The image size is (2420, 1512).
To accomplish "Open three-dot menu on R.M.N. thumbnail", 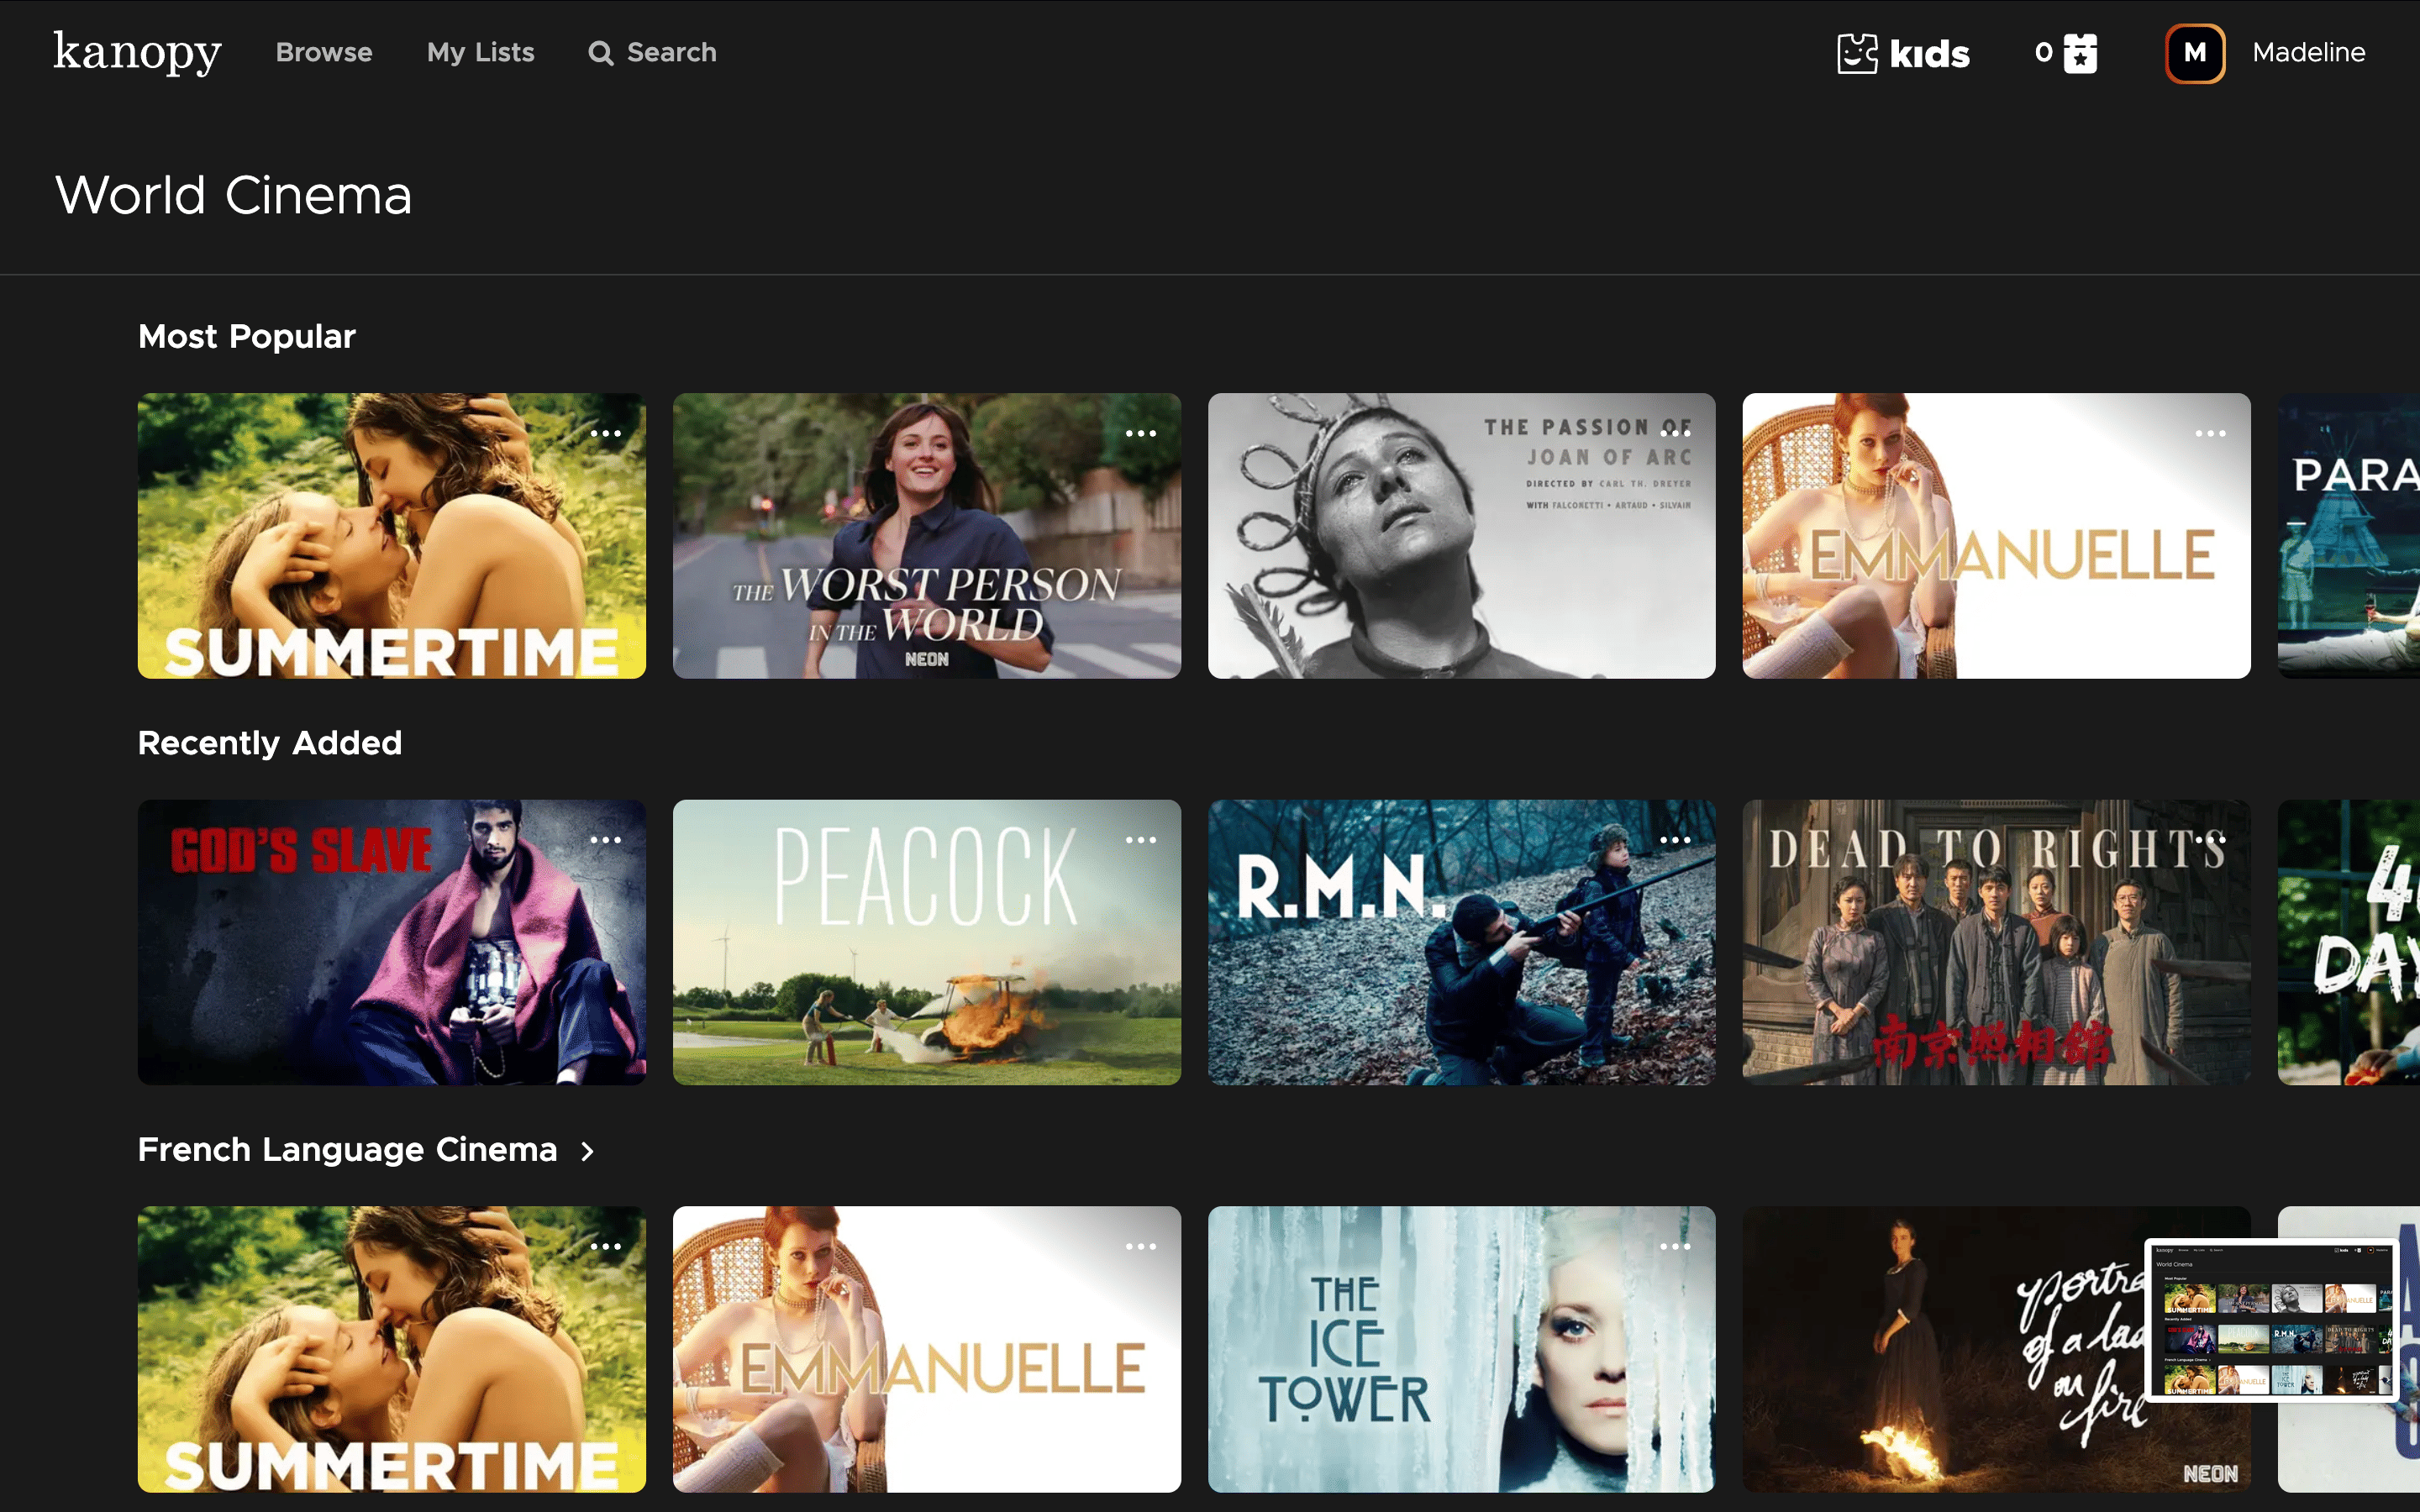I will (x=1676, y=840).
